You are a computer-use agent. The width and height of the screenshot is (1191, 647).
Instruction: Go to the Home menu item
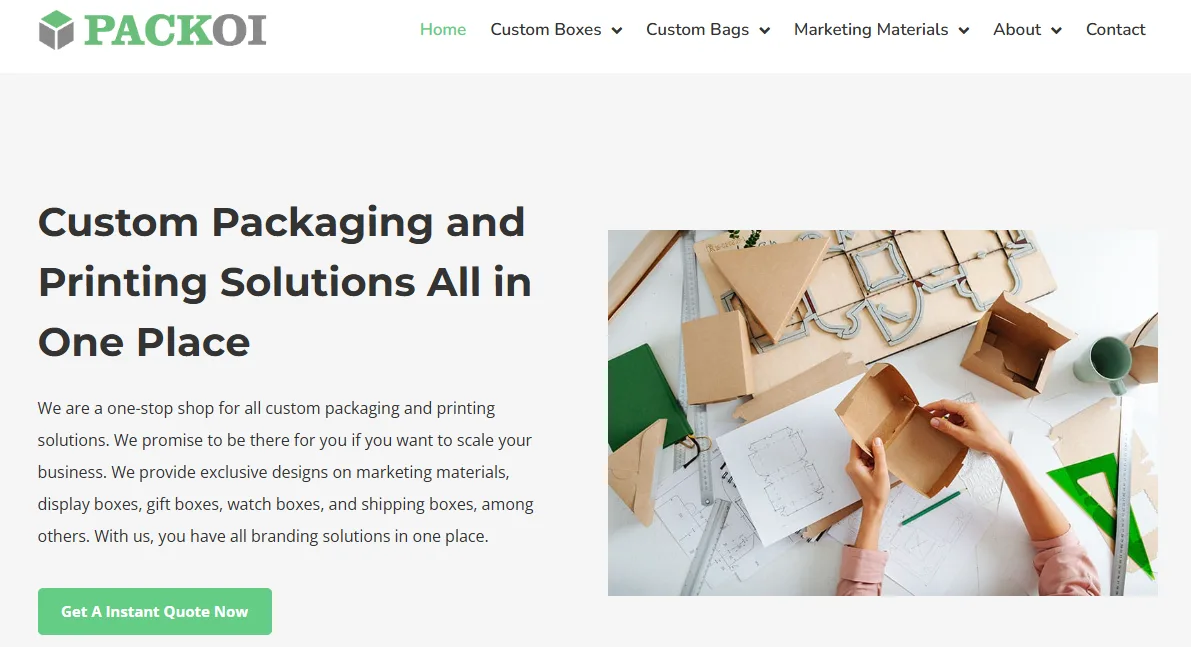click(x=443, y=30)
